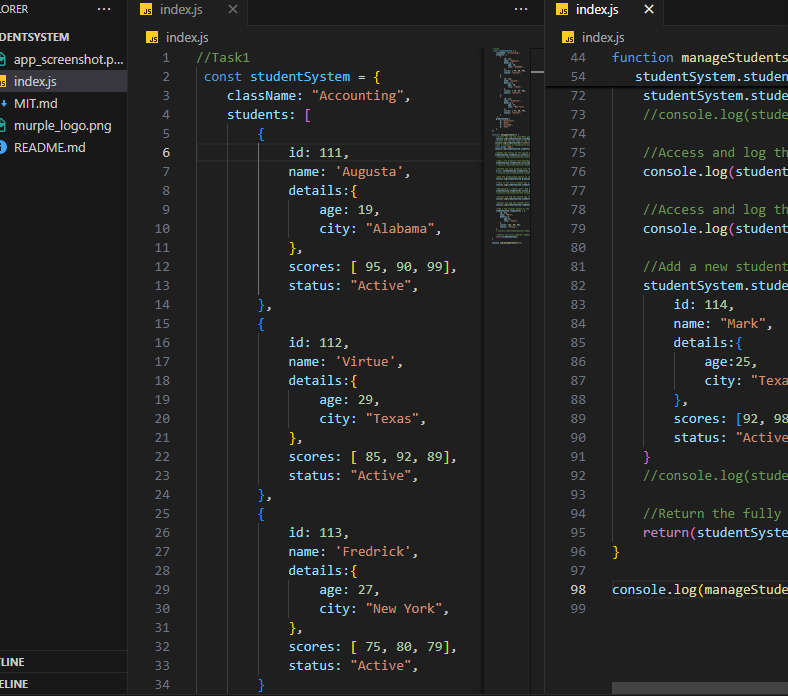Screen dimensions: 788x696
Task: Expand the TIMELINE section
Action: click(63, 684)
